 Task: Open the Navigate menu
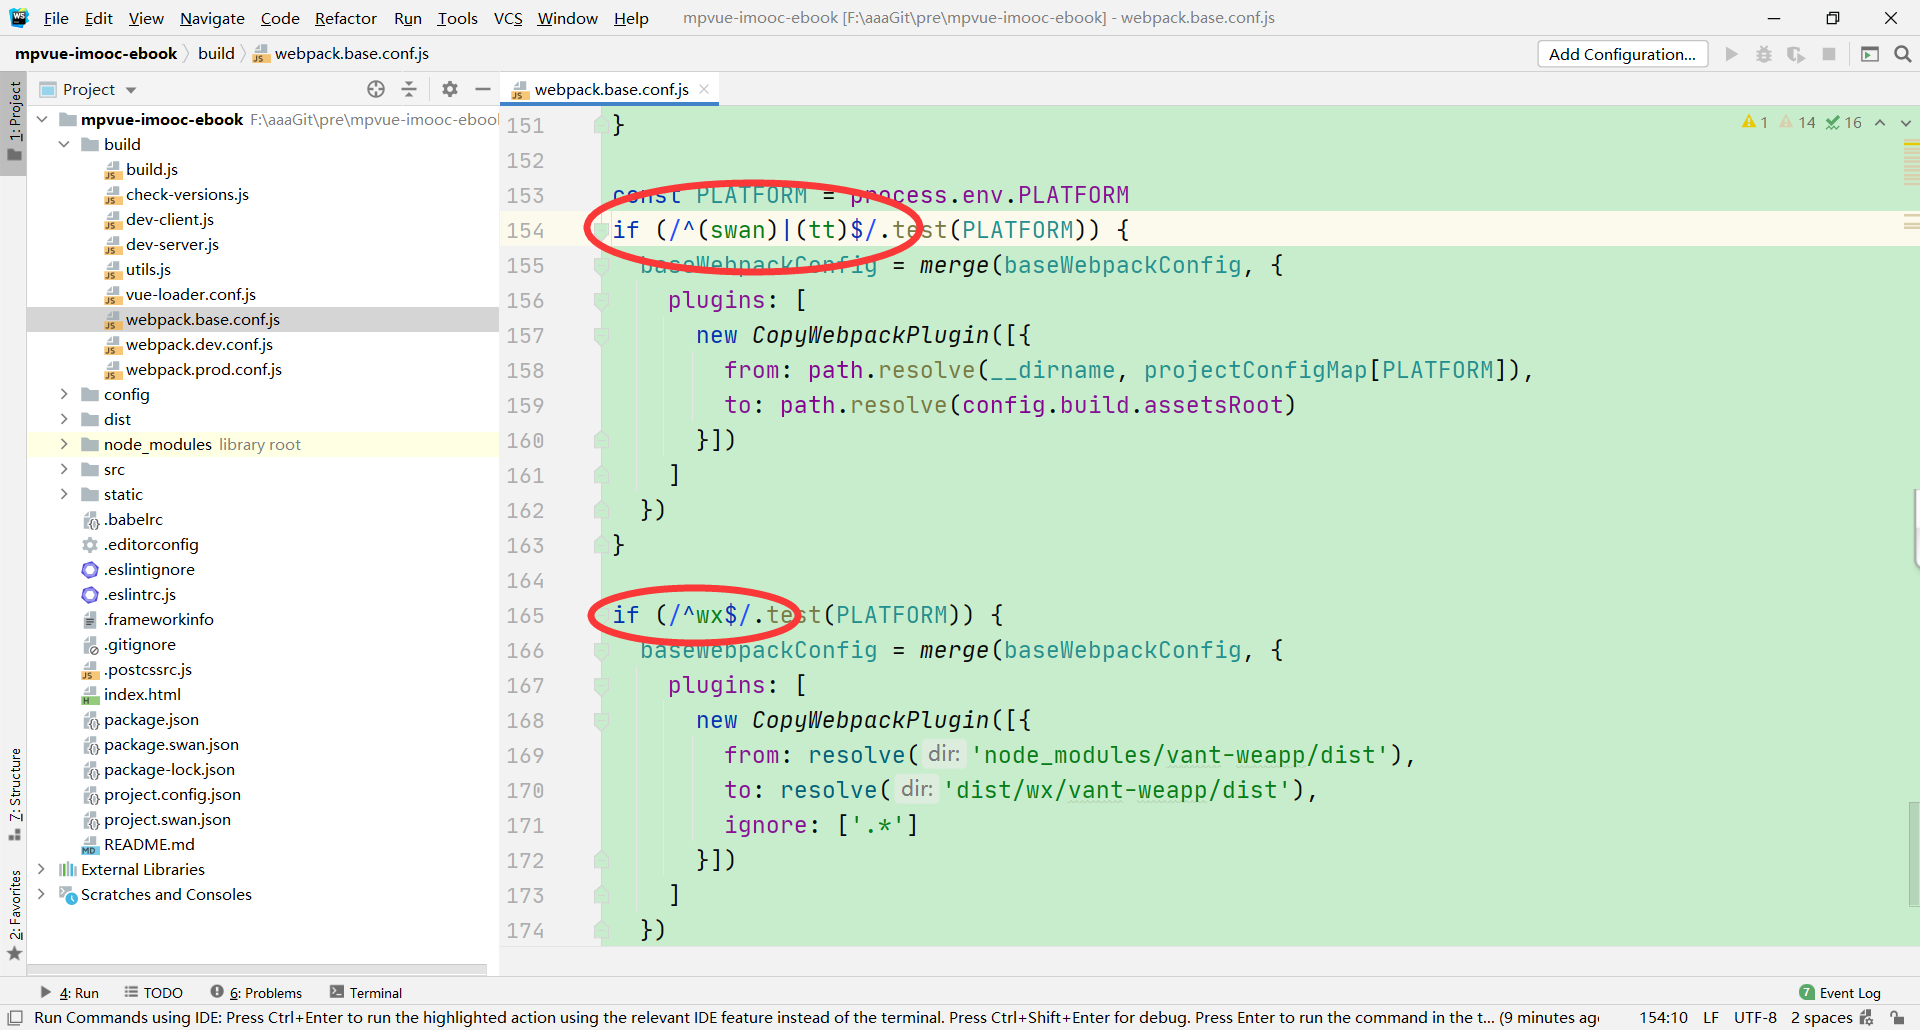[x=212, y=18]
